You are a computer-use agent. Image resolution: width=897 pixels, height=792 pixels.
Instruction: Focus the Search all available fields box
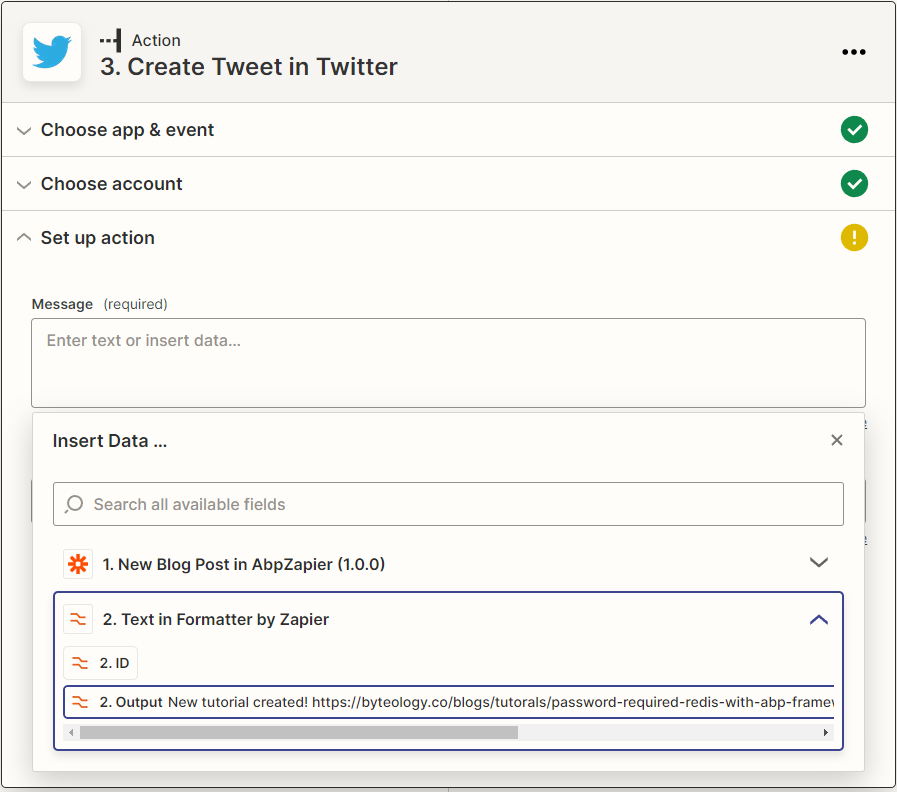click(448, 504)
